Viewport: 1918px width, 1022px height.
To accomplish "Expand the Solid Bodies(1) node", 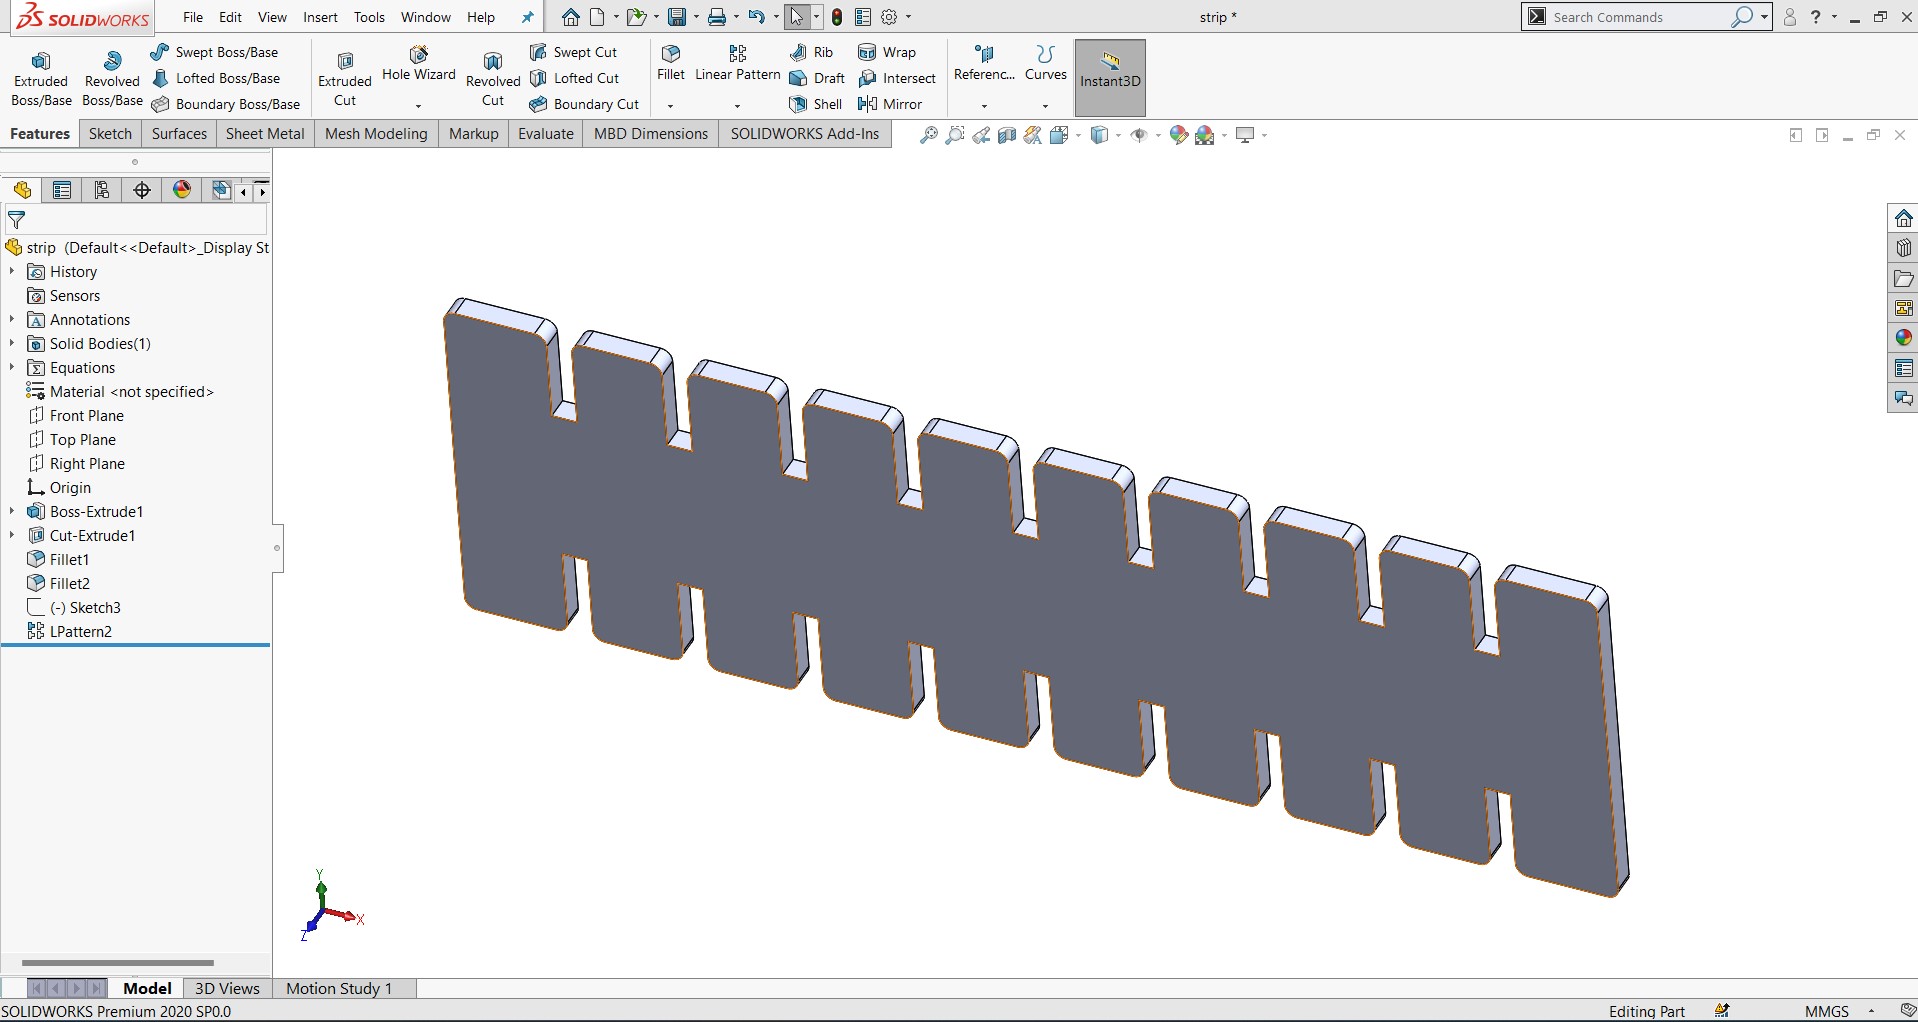I will (12, 343).
